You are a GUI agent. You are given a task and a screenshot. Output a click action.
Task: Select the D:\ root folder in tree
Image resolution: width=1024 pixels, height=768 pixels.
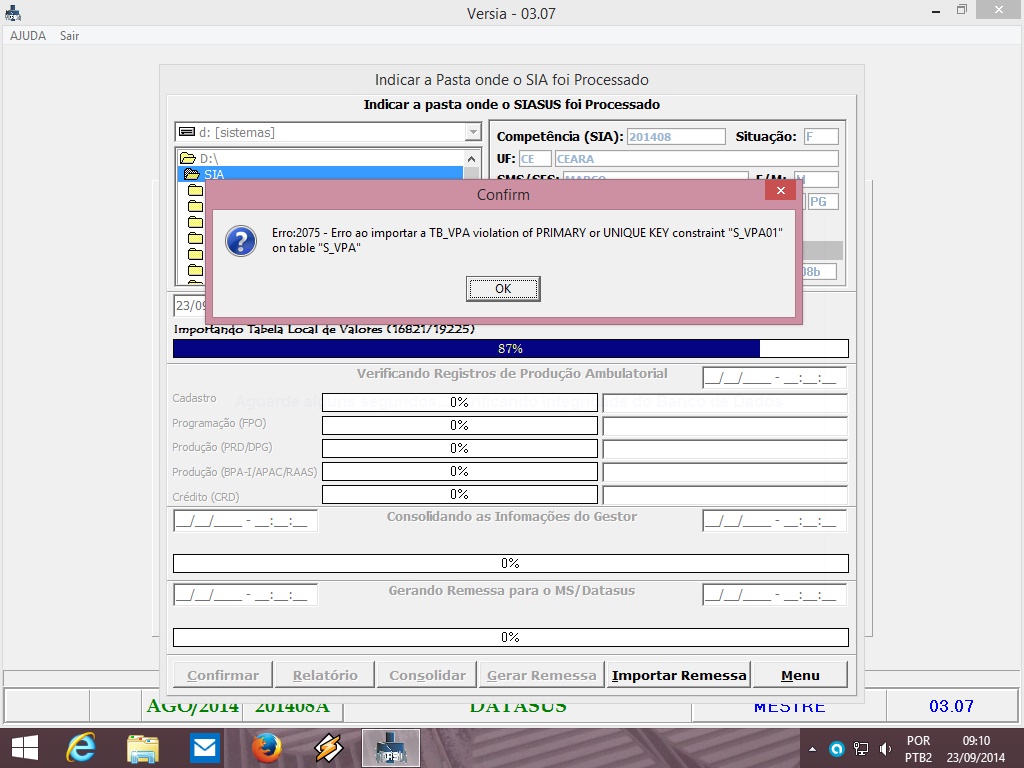click(x=208, y=158)
